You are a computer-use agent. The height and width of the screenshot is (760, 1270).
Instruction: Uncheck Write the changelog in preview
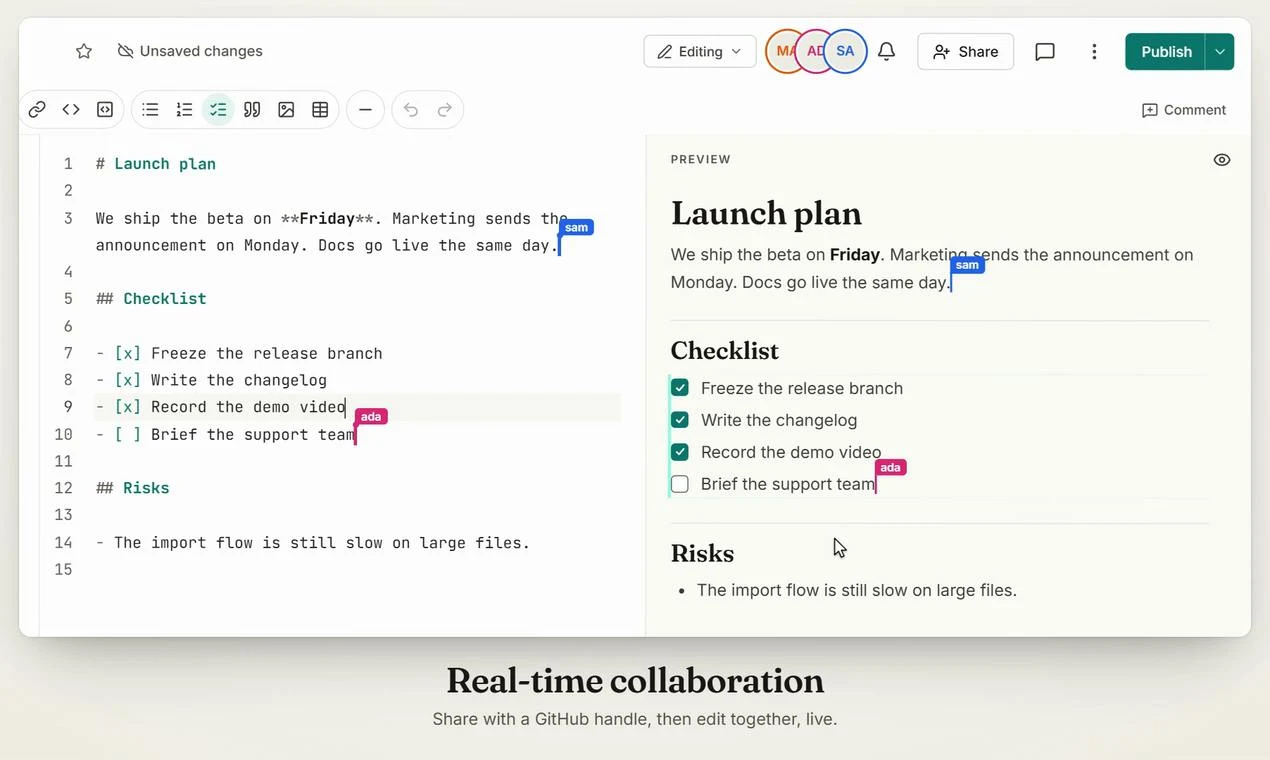(680, 420)
